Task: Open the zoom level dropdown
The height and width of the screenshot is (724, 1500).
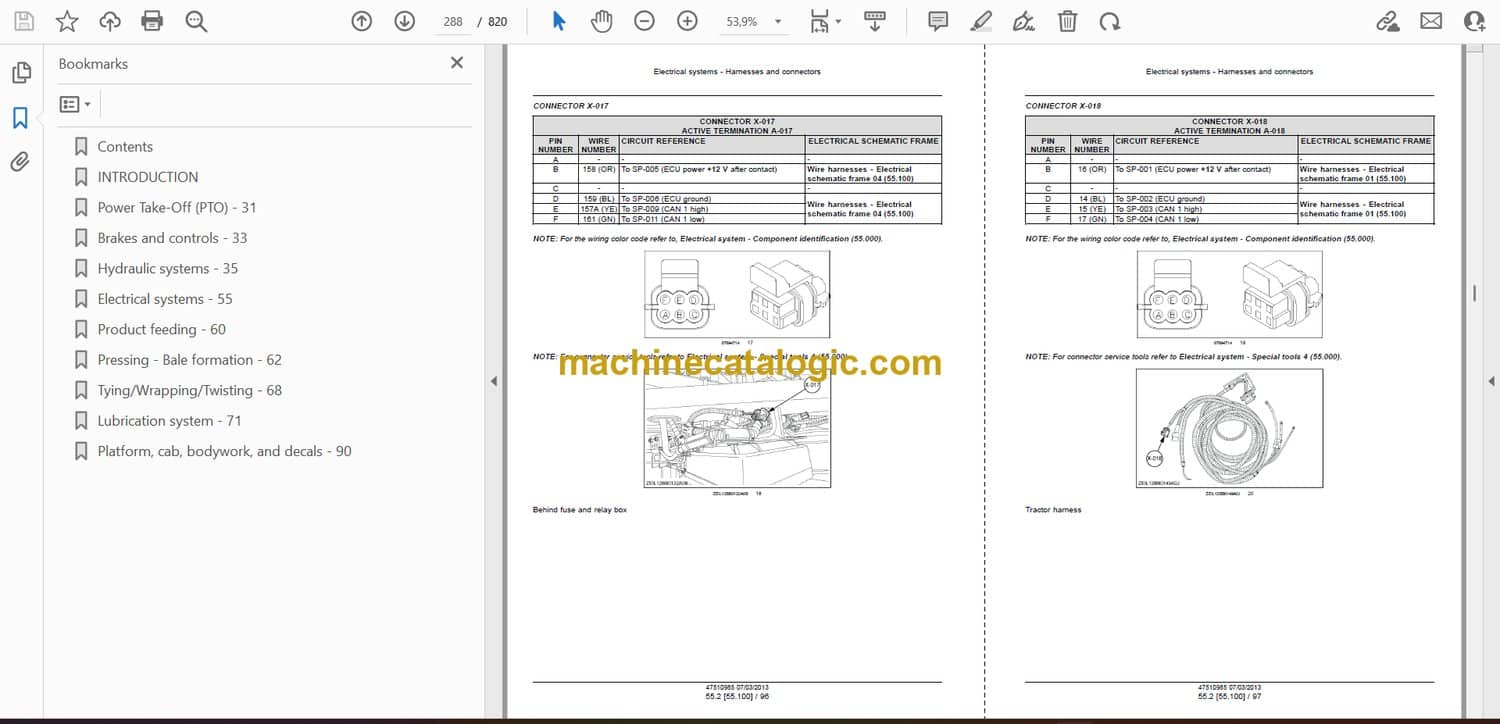Action: click(x=778, y=21)
